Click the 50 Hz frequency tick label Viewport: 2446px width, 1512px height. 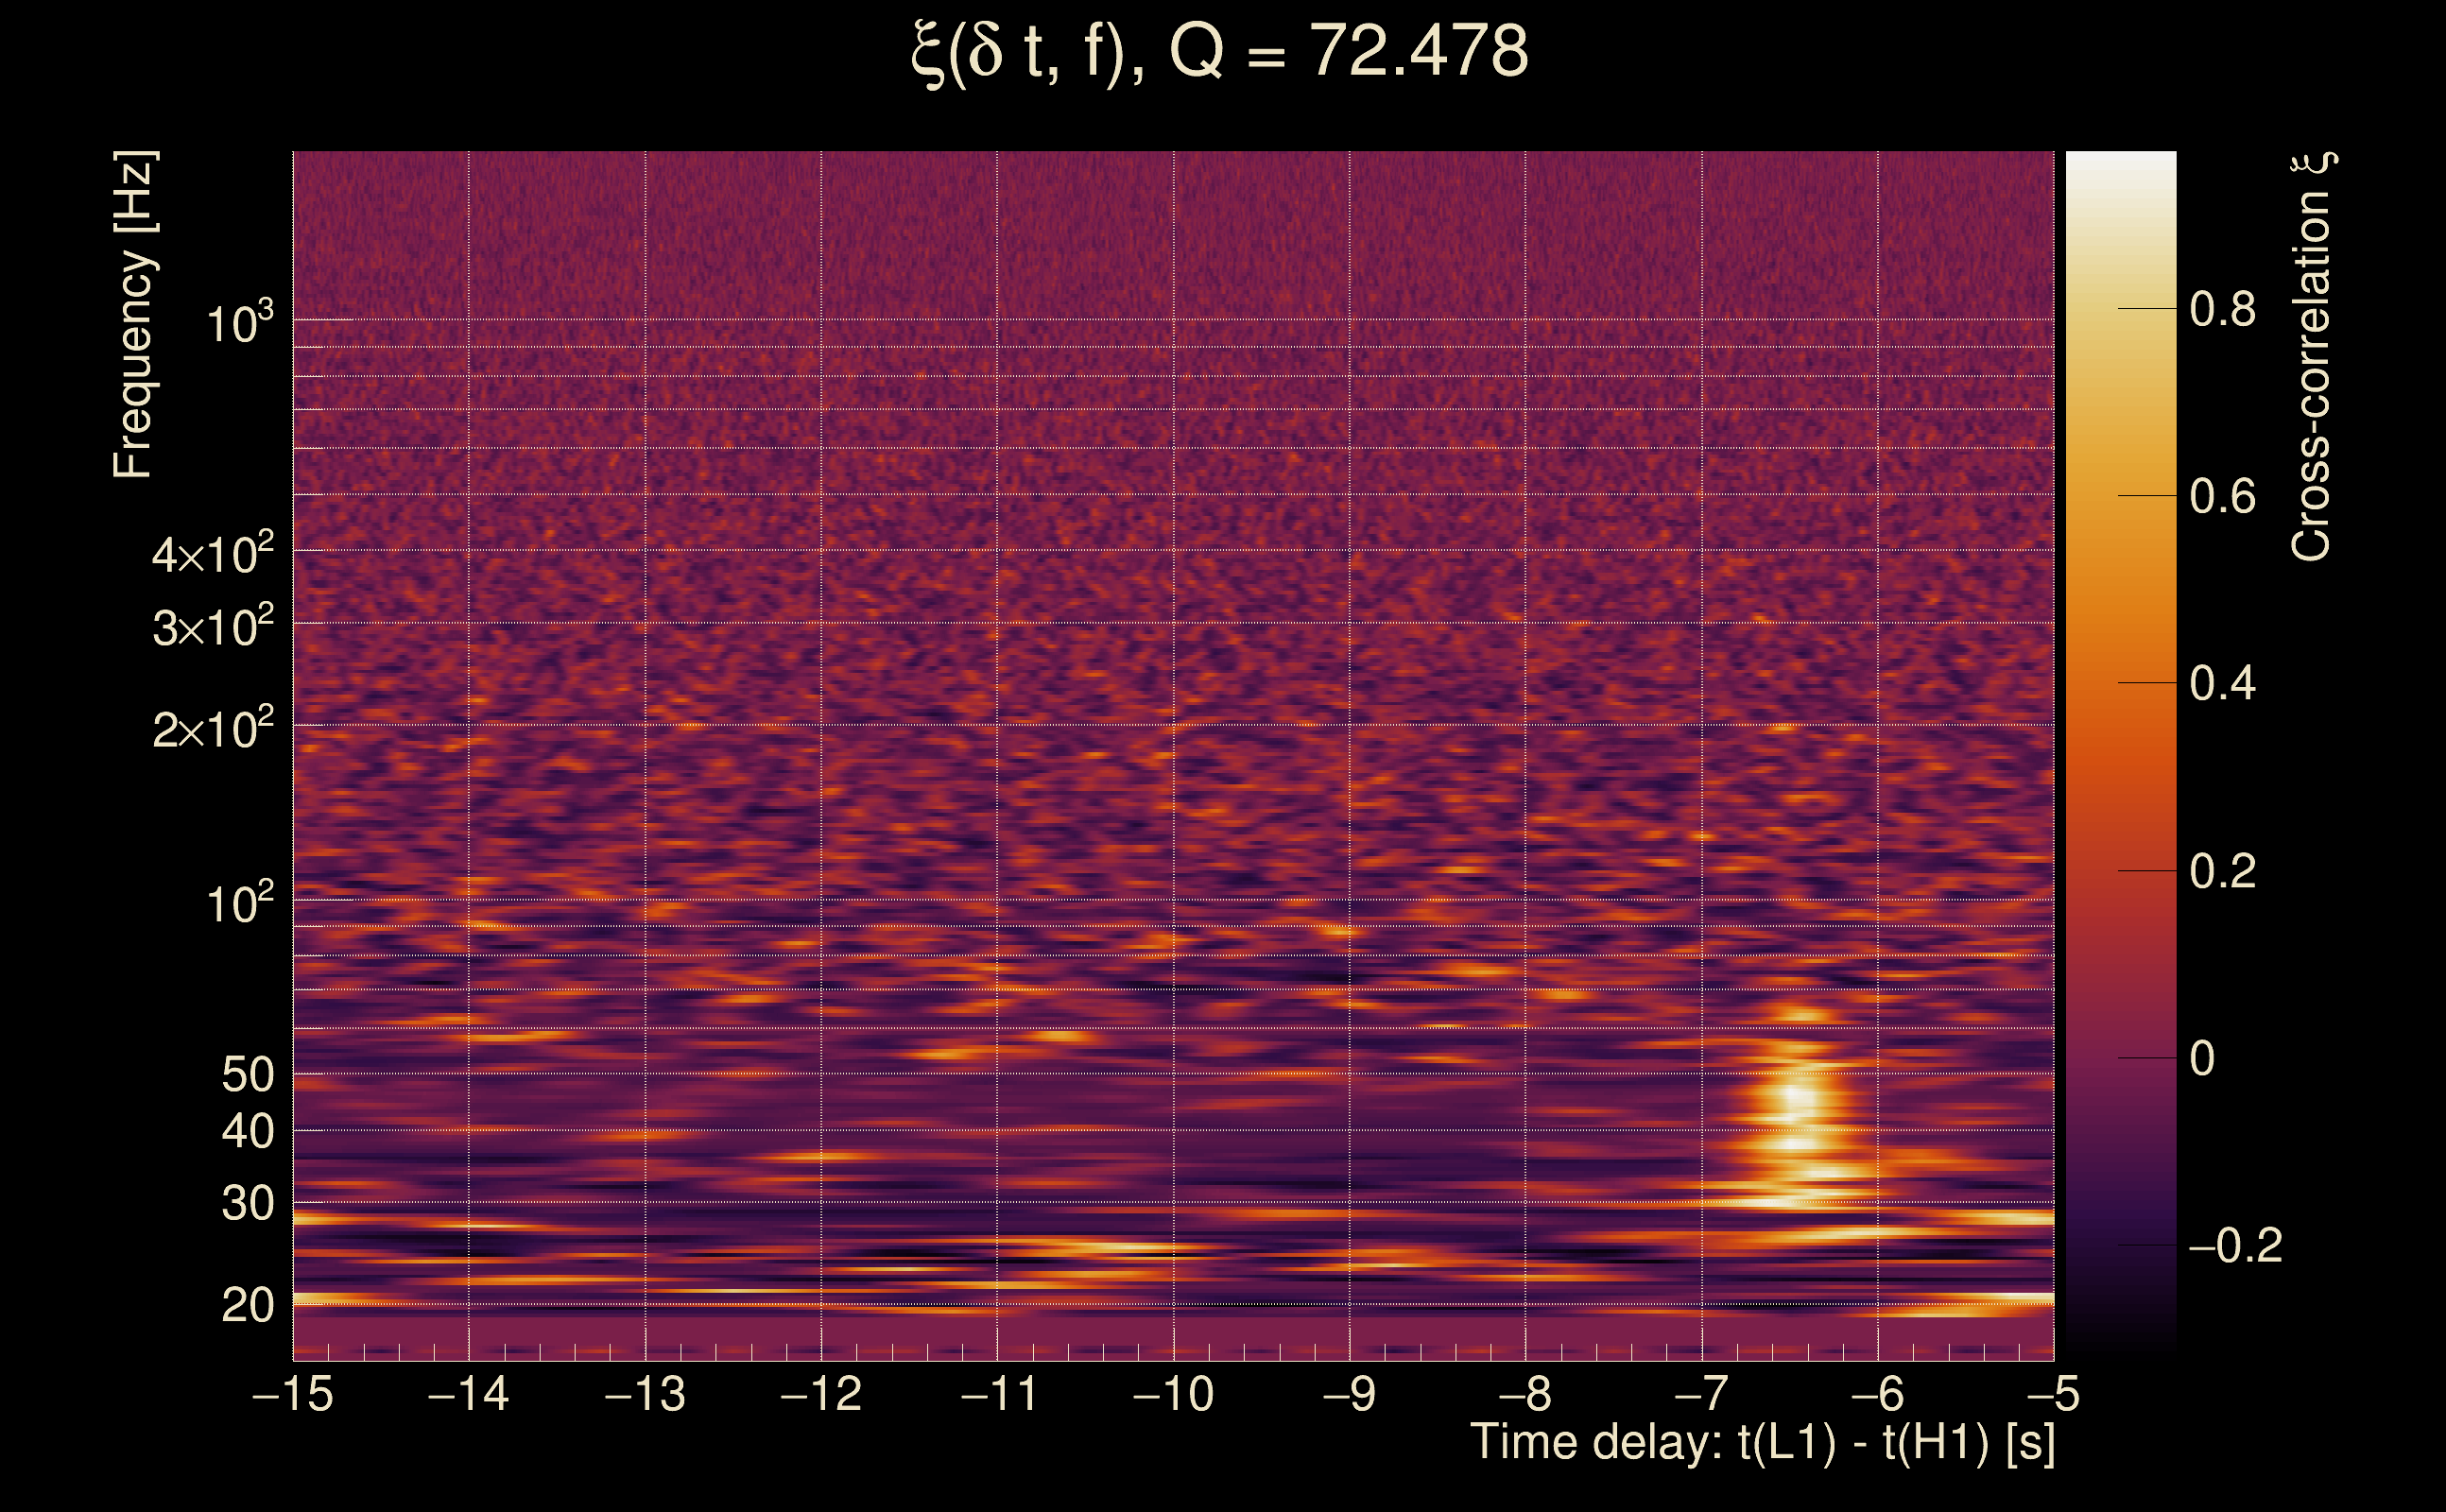[x=247, y=1076]
